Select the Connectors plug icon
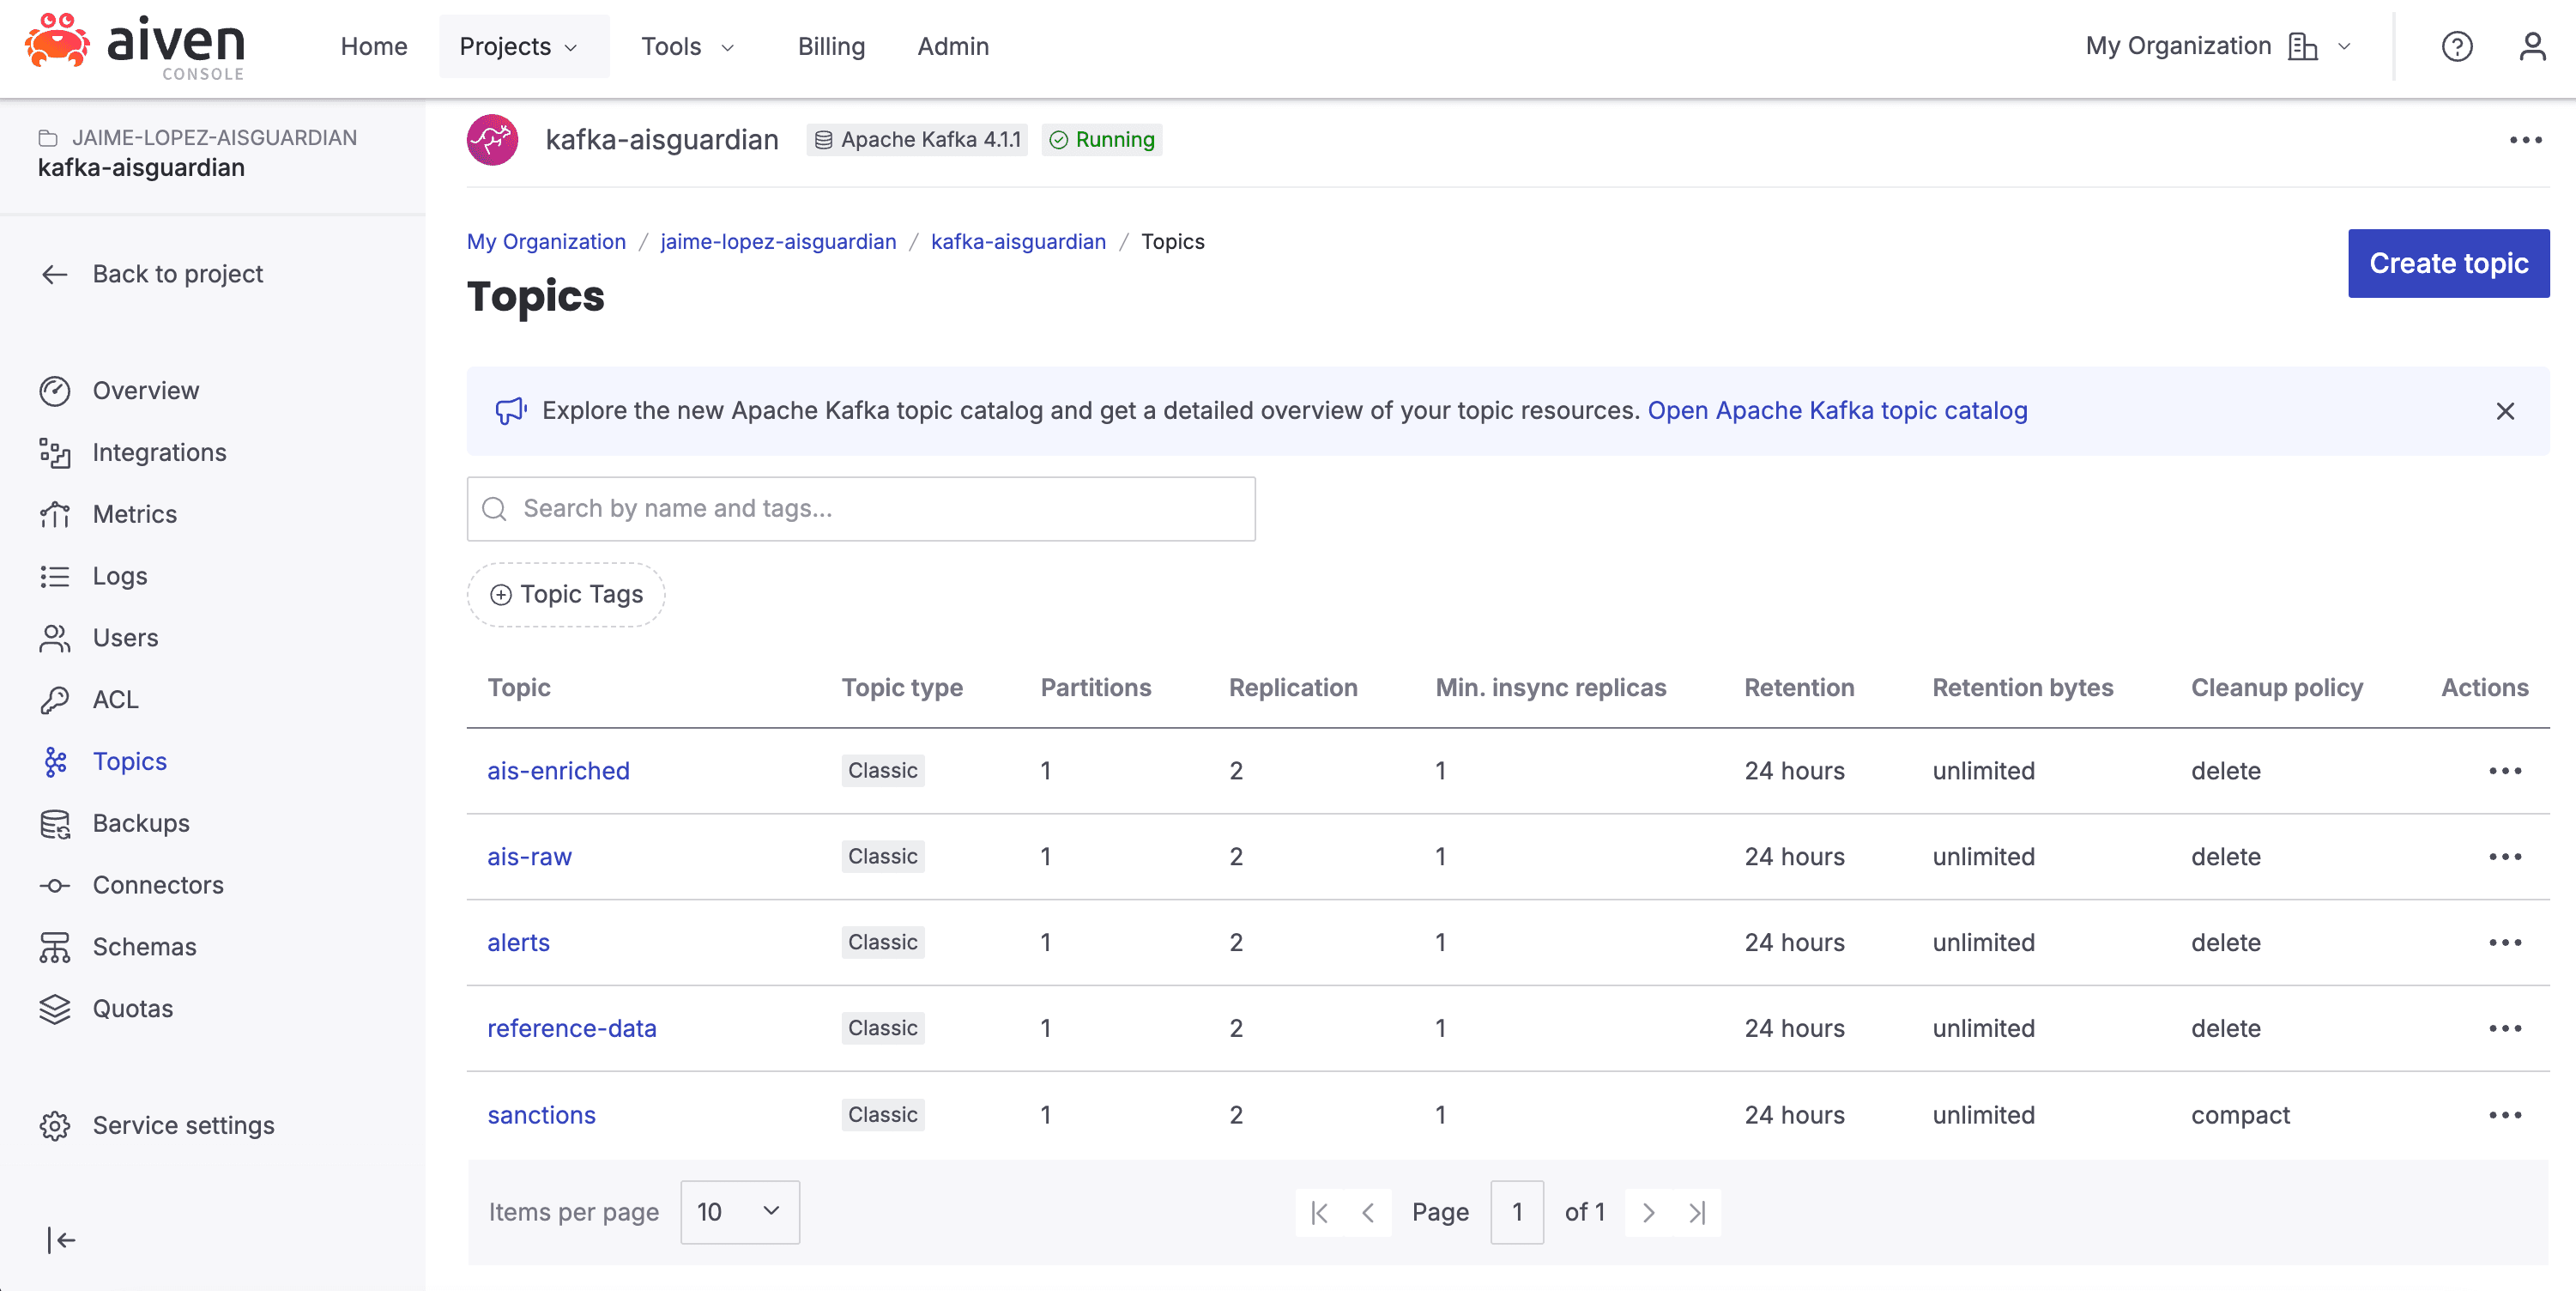The height and width of the screenshot is (1291, 2576). pyautogui.click(x=55, y=885)
